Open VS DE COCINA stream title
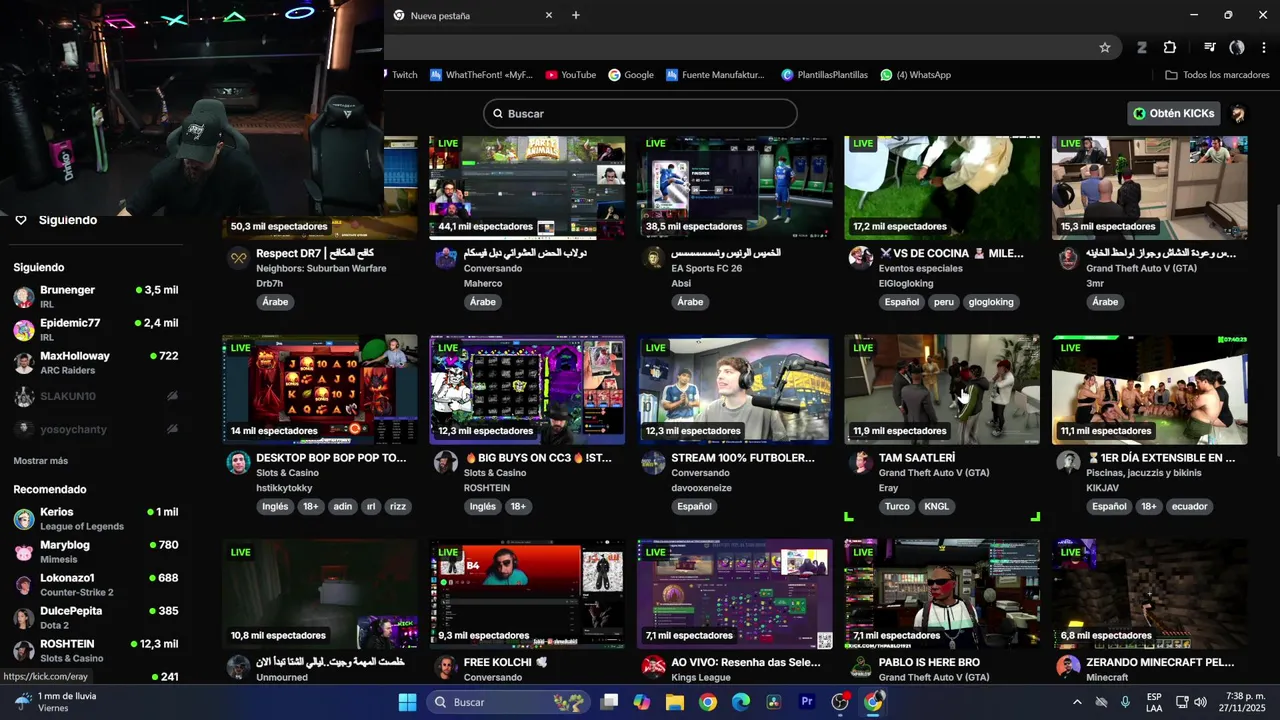Image resolution: width=1280 pixels, height=720 pixels. pos(951,253)
